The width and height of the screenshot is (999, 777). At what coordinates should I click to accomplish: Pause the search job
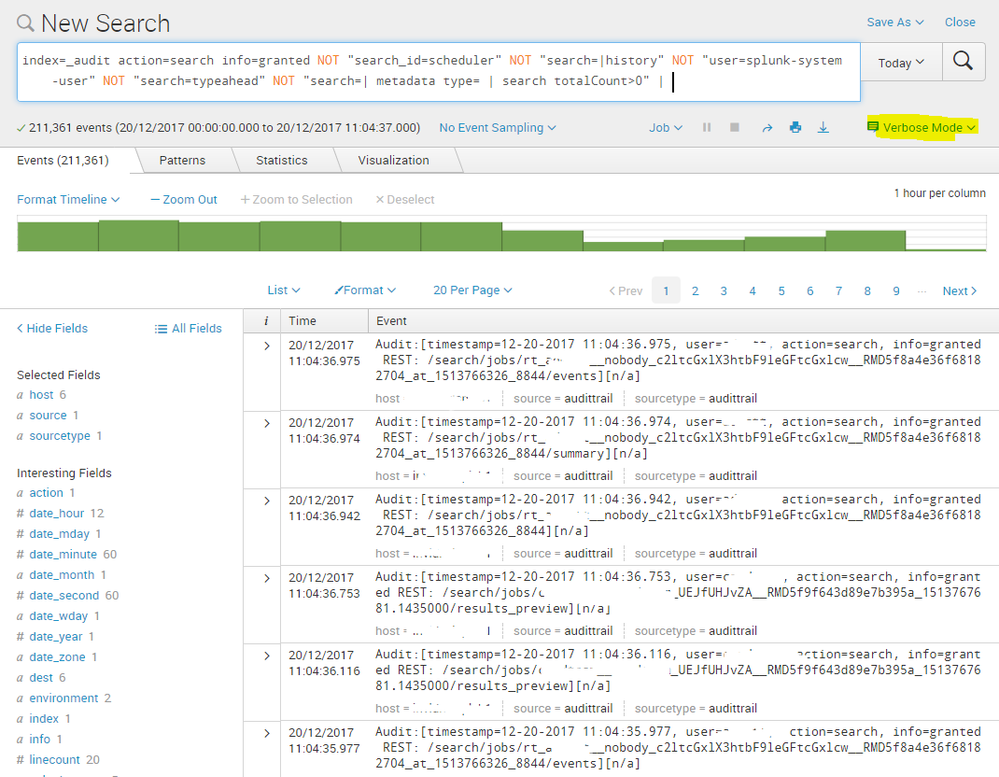point(707,127)
